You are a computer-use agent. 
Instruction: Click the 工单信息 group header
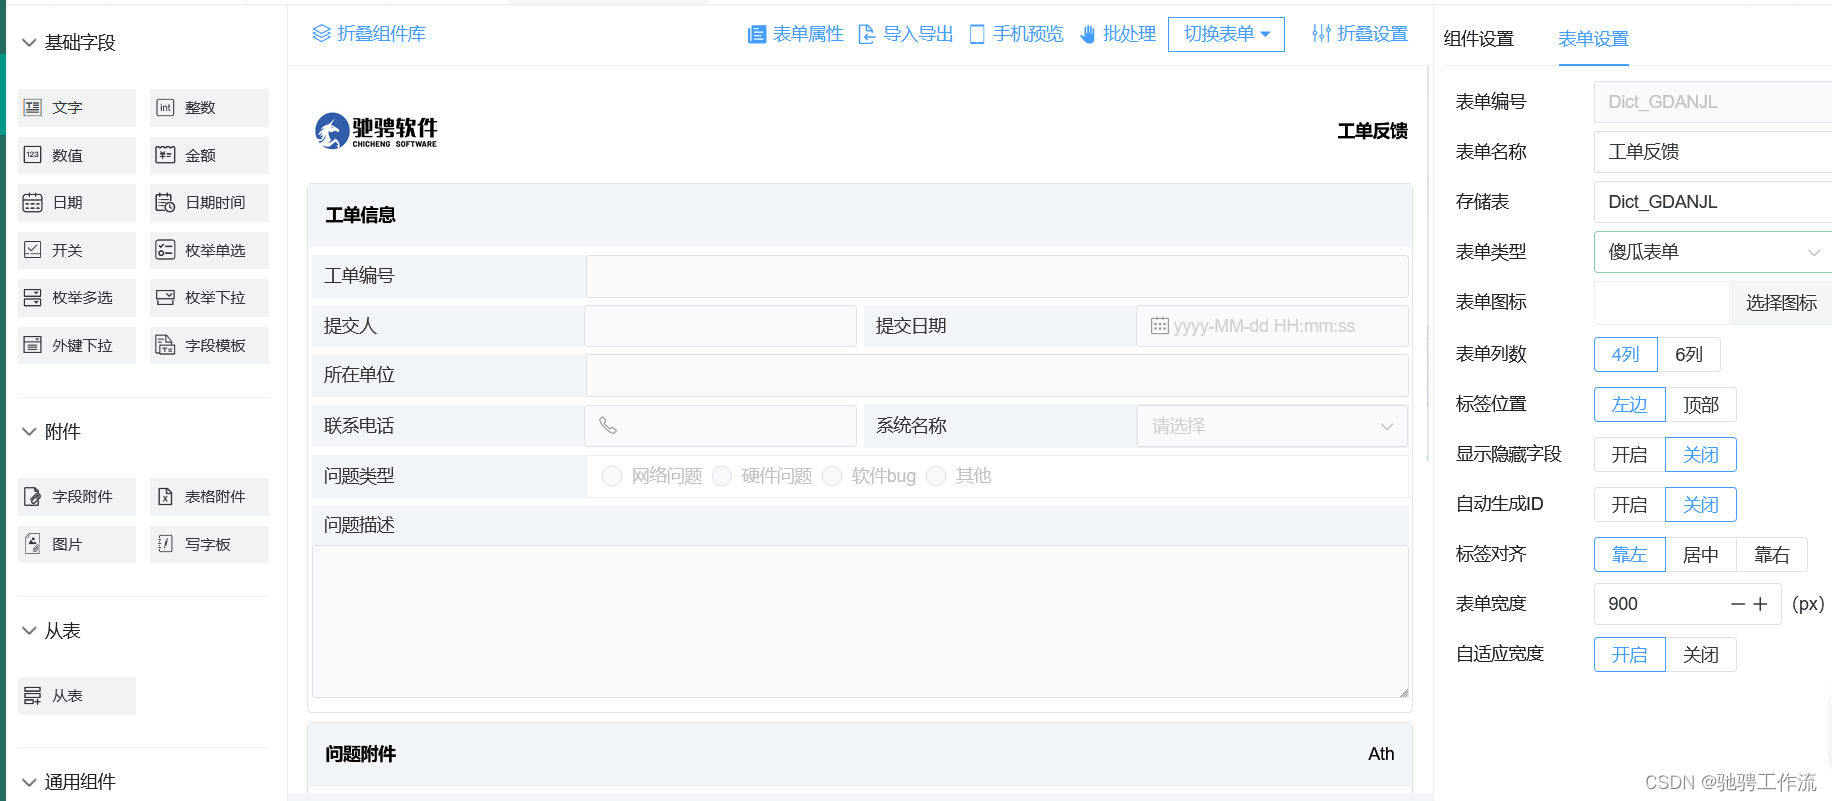(860, 215)
